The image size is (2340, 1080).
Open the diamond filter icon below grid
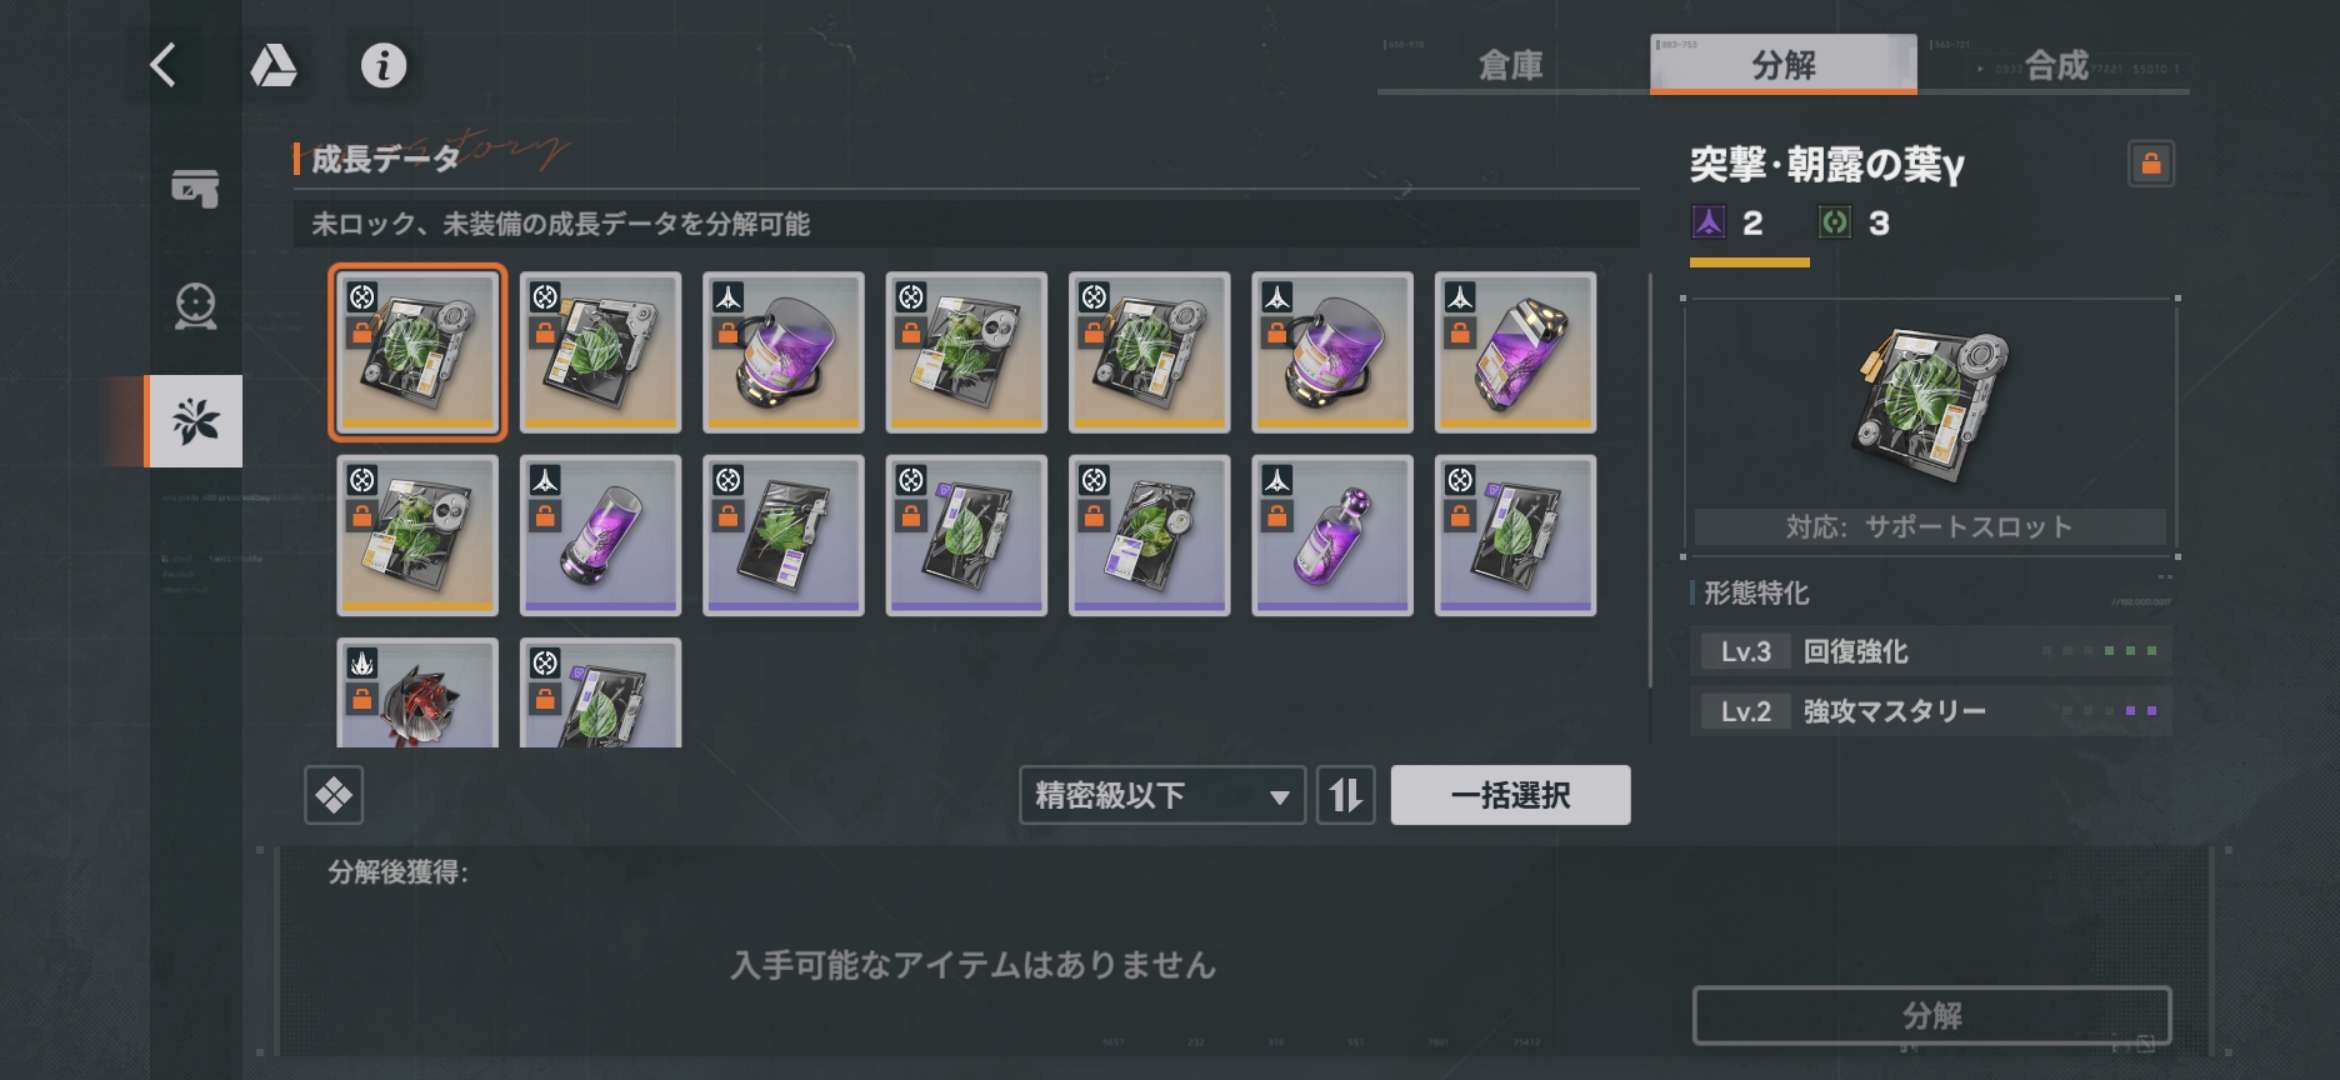pos(333,796)
